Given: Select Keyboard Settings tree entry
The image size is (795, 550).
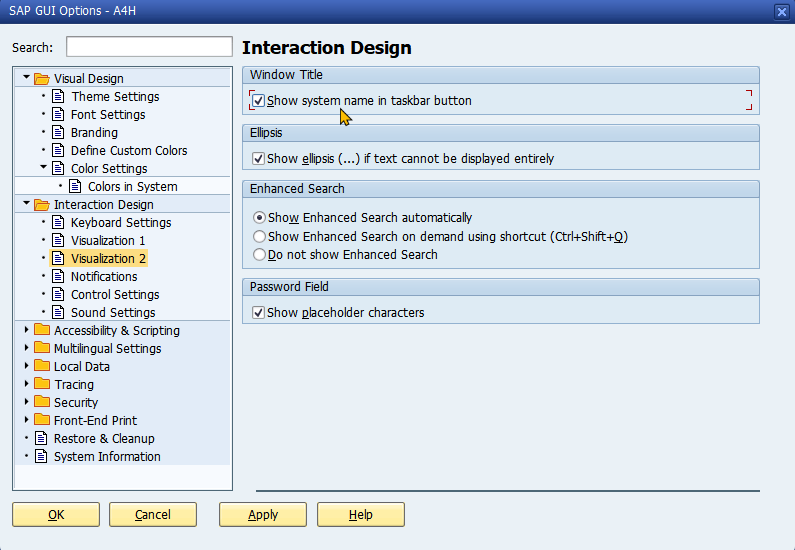Looking at the screenshot, I should [121, 223].
